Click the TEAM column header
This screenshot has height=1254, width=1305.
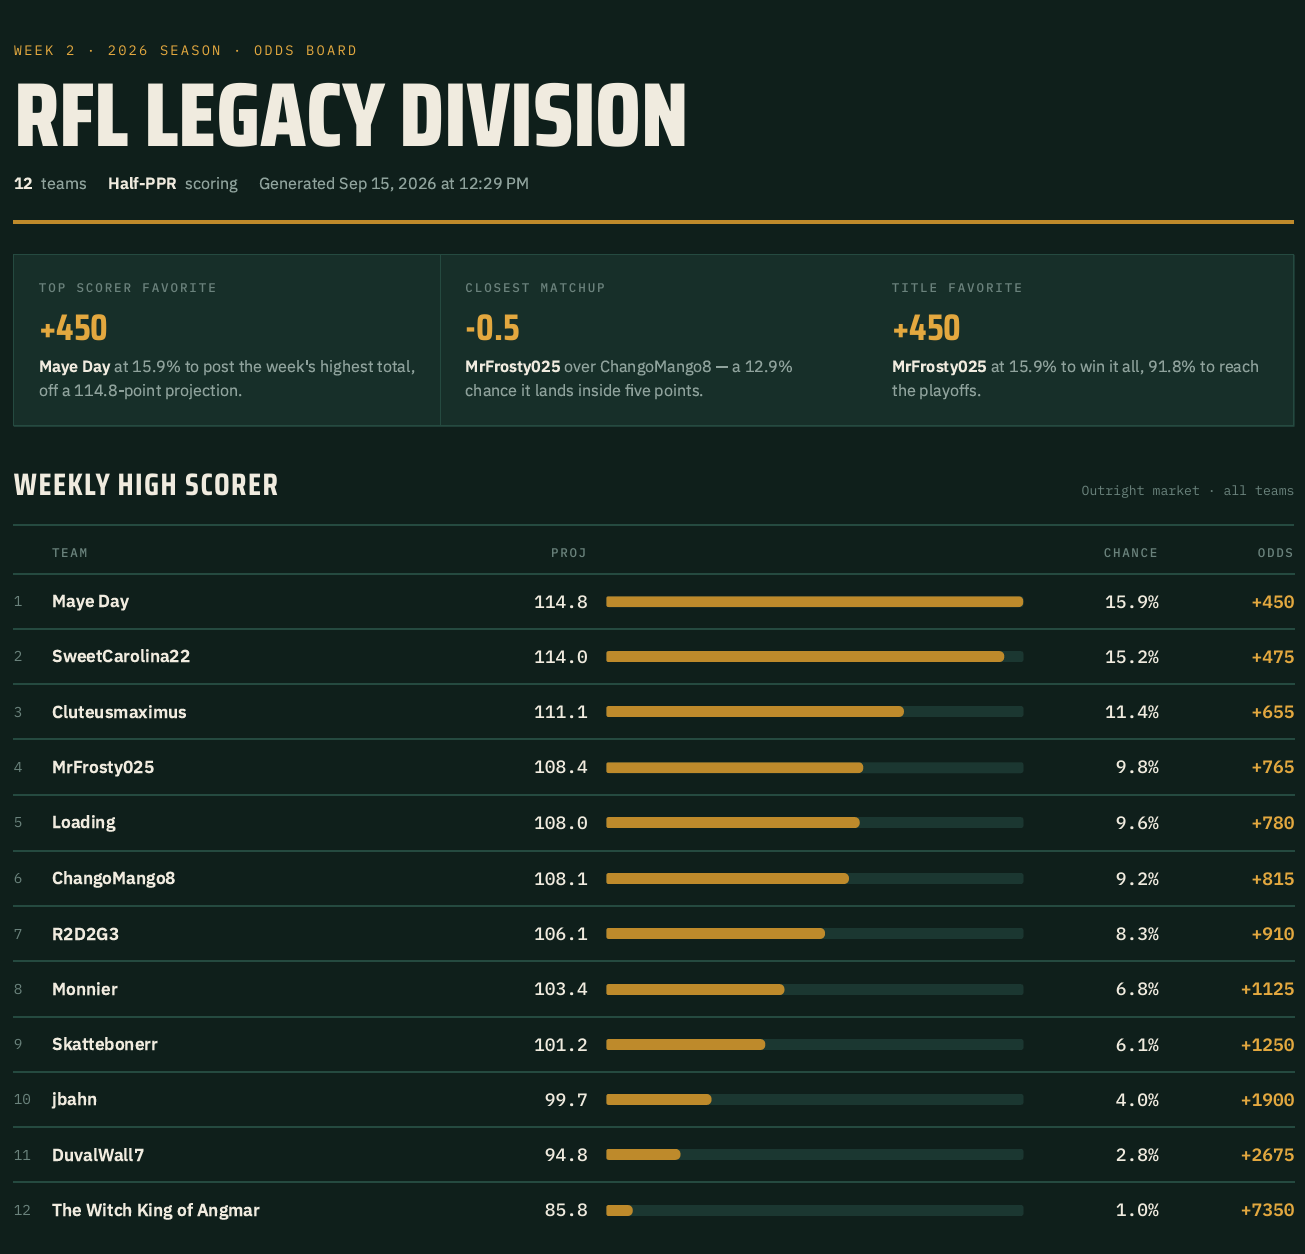pos(70,553)
